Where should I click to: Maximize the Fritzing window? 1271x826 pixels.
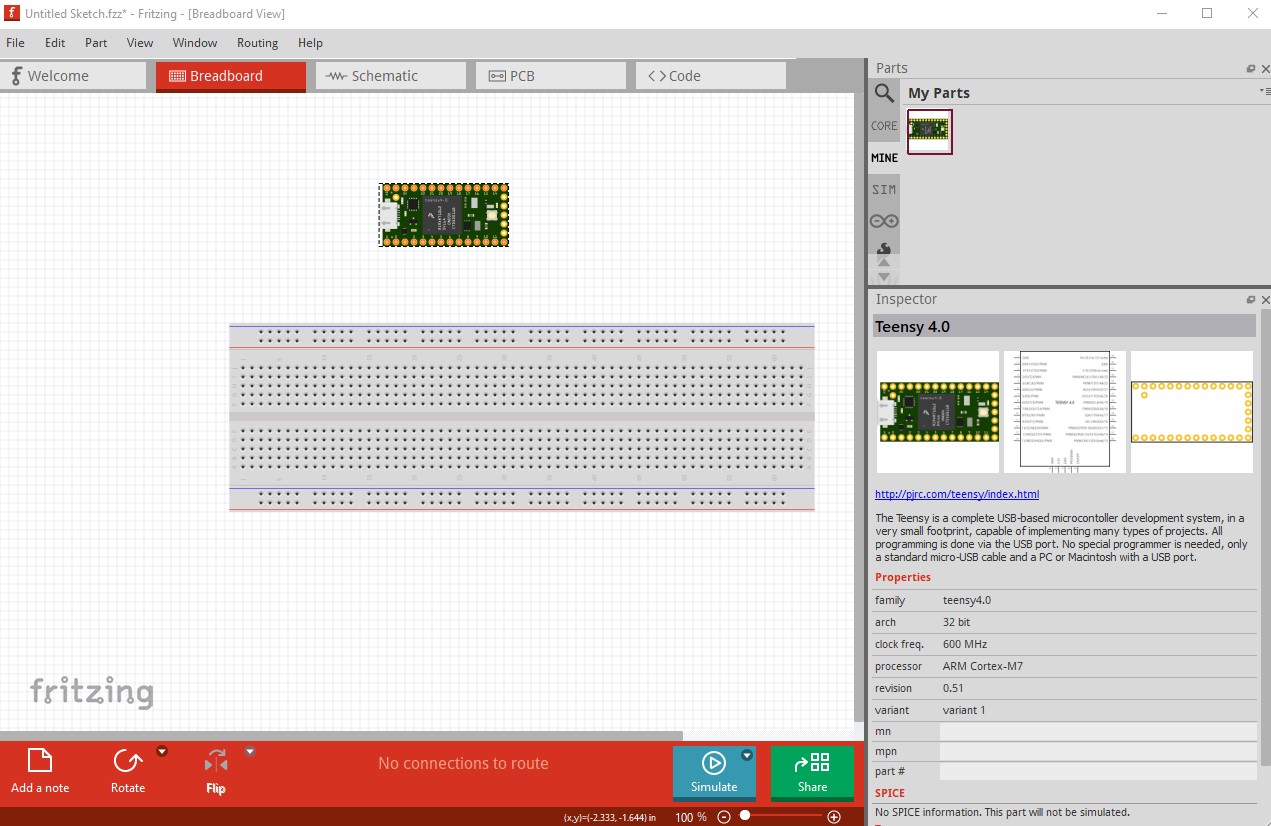[x=1207, y=13]
